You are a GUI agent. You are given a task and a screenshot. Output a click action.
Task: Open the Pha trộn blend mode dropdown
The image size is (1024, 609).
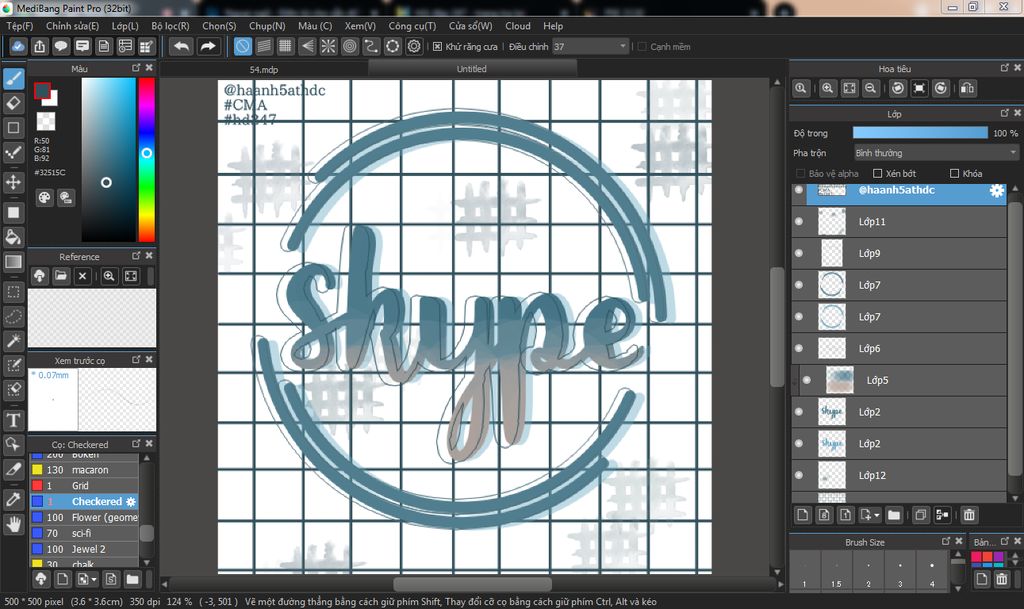coord(936,153)
